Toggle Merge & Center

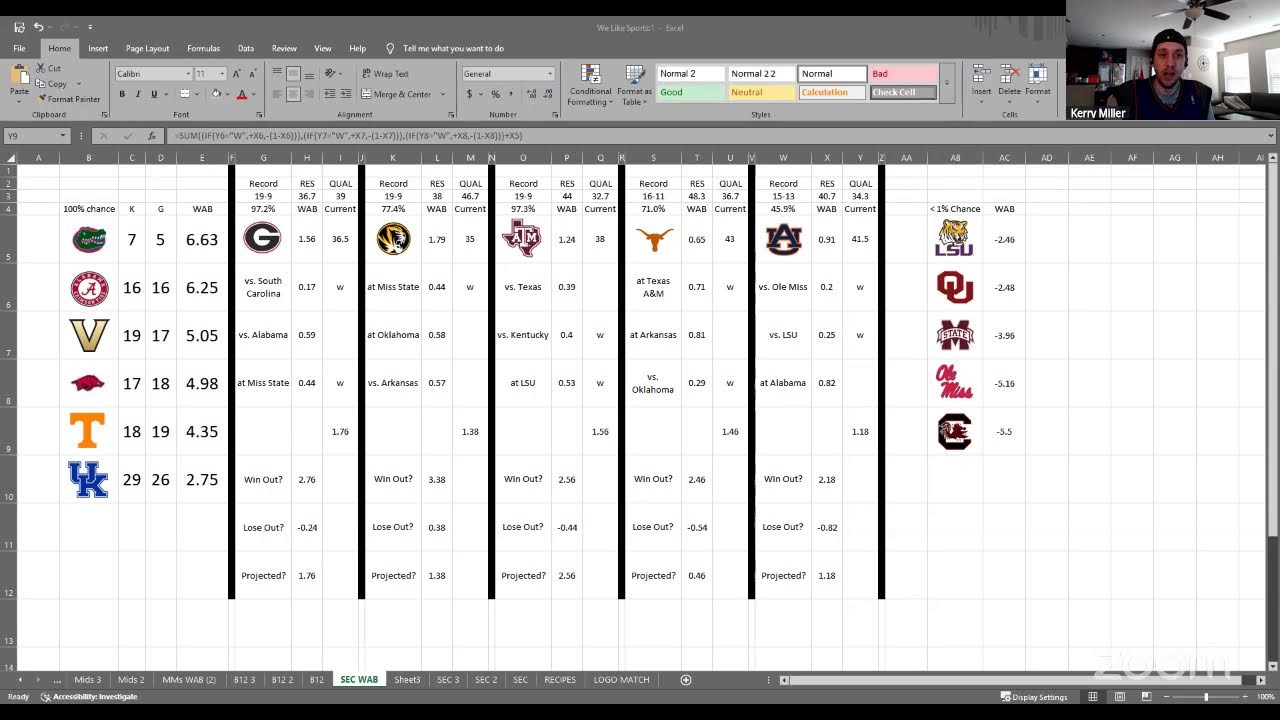396,94
